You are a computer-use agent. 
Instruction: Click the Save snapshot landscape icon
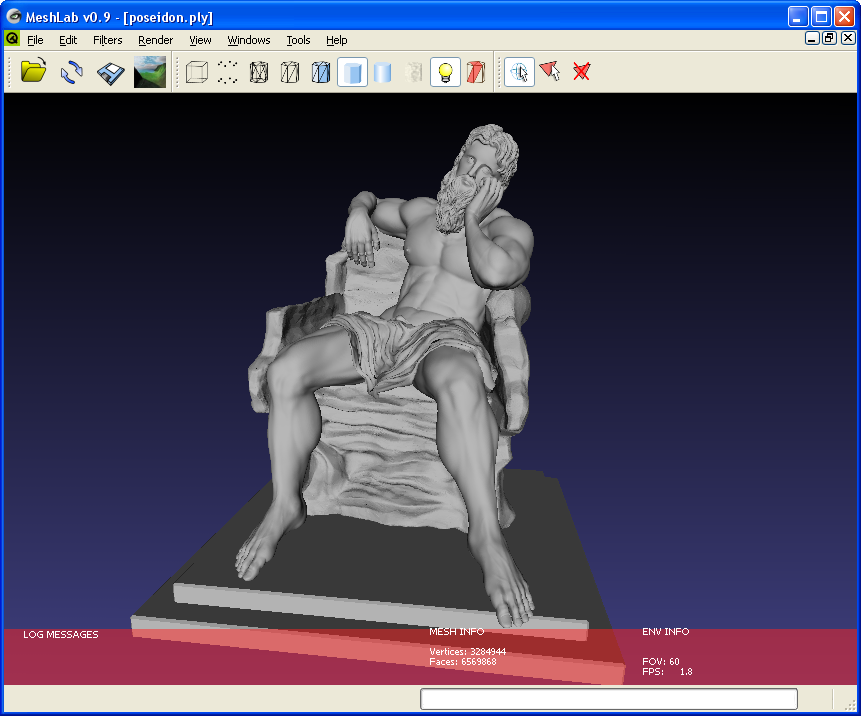pyautogui.click(x=150, y=72)
